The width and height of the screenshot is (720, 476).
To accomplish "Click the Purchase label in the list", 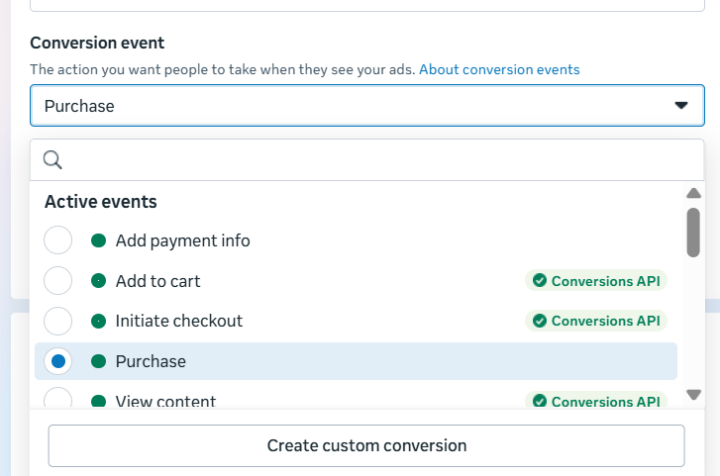I will click(x=151, y=361).
